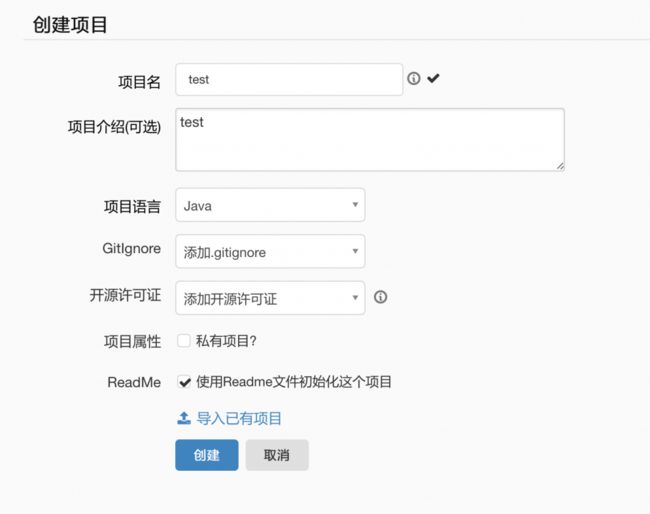The height and width of the screenshot is (514, 650).
Task: Open the 导入已有项目 link
Action: (x=239, y=419)
